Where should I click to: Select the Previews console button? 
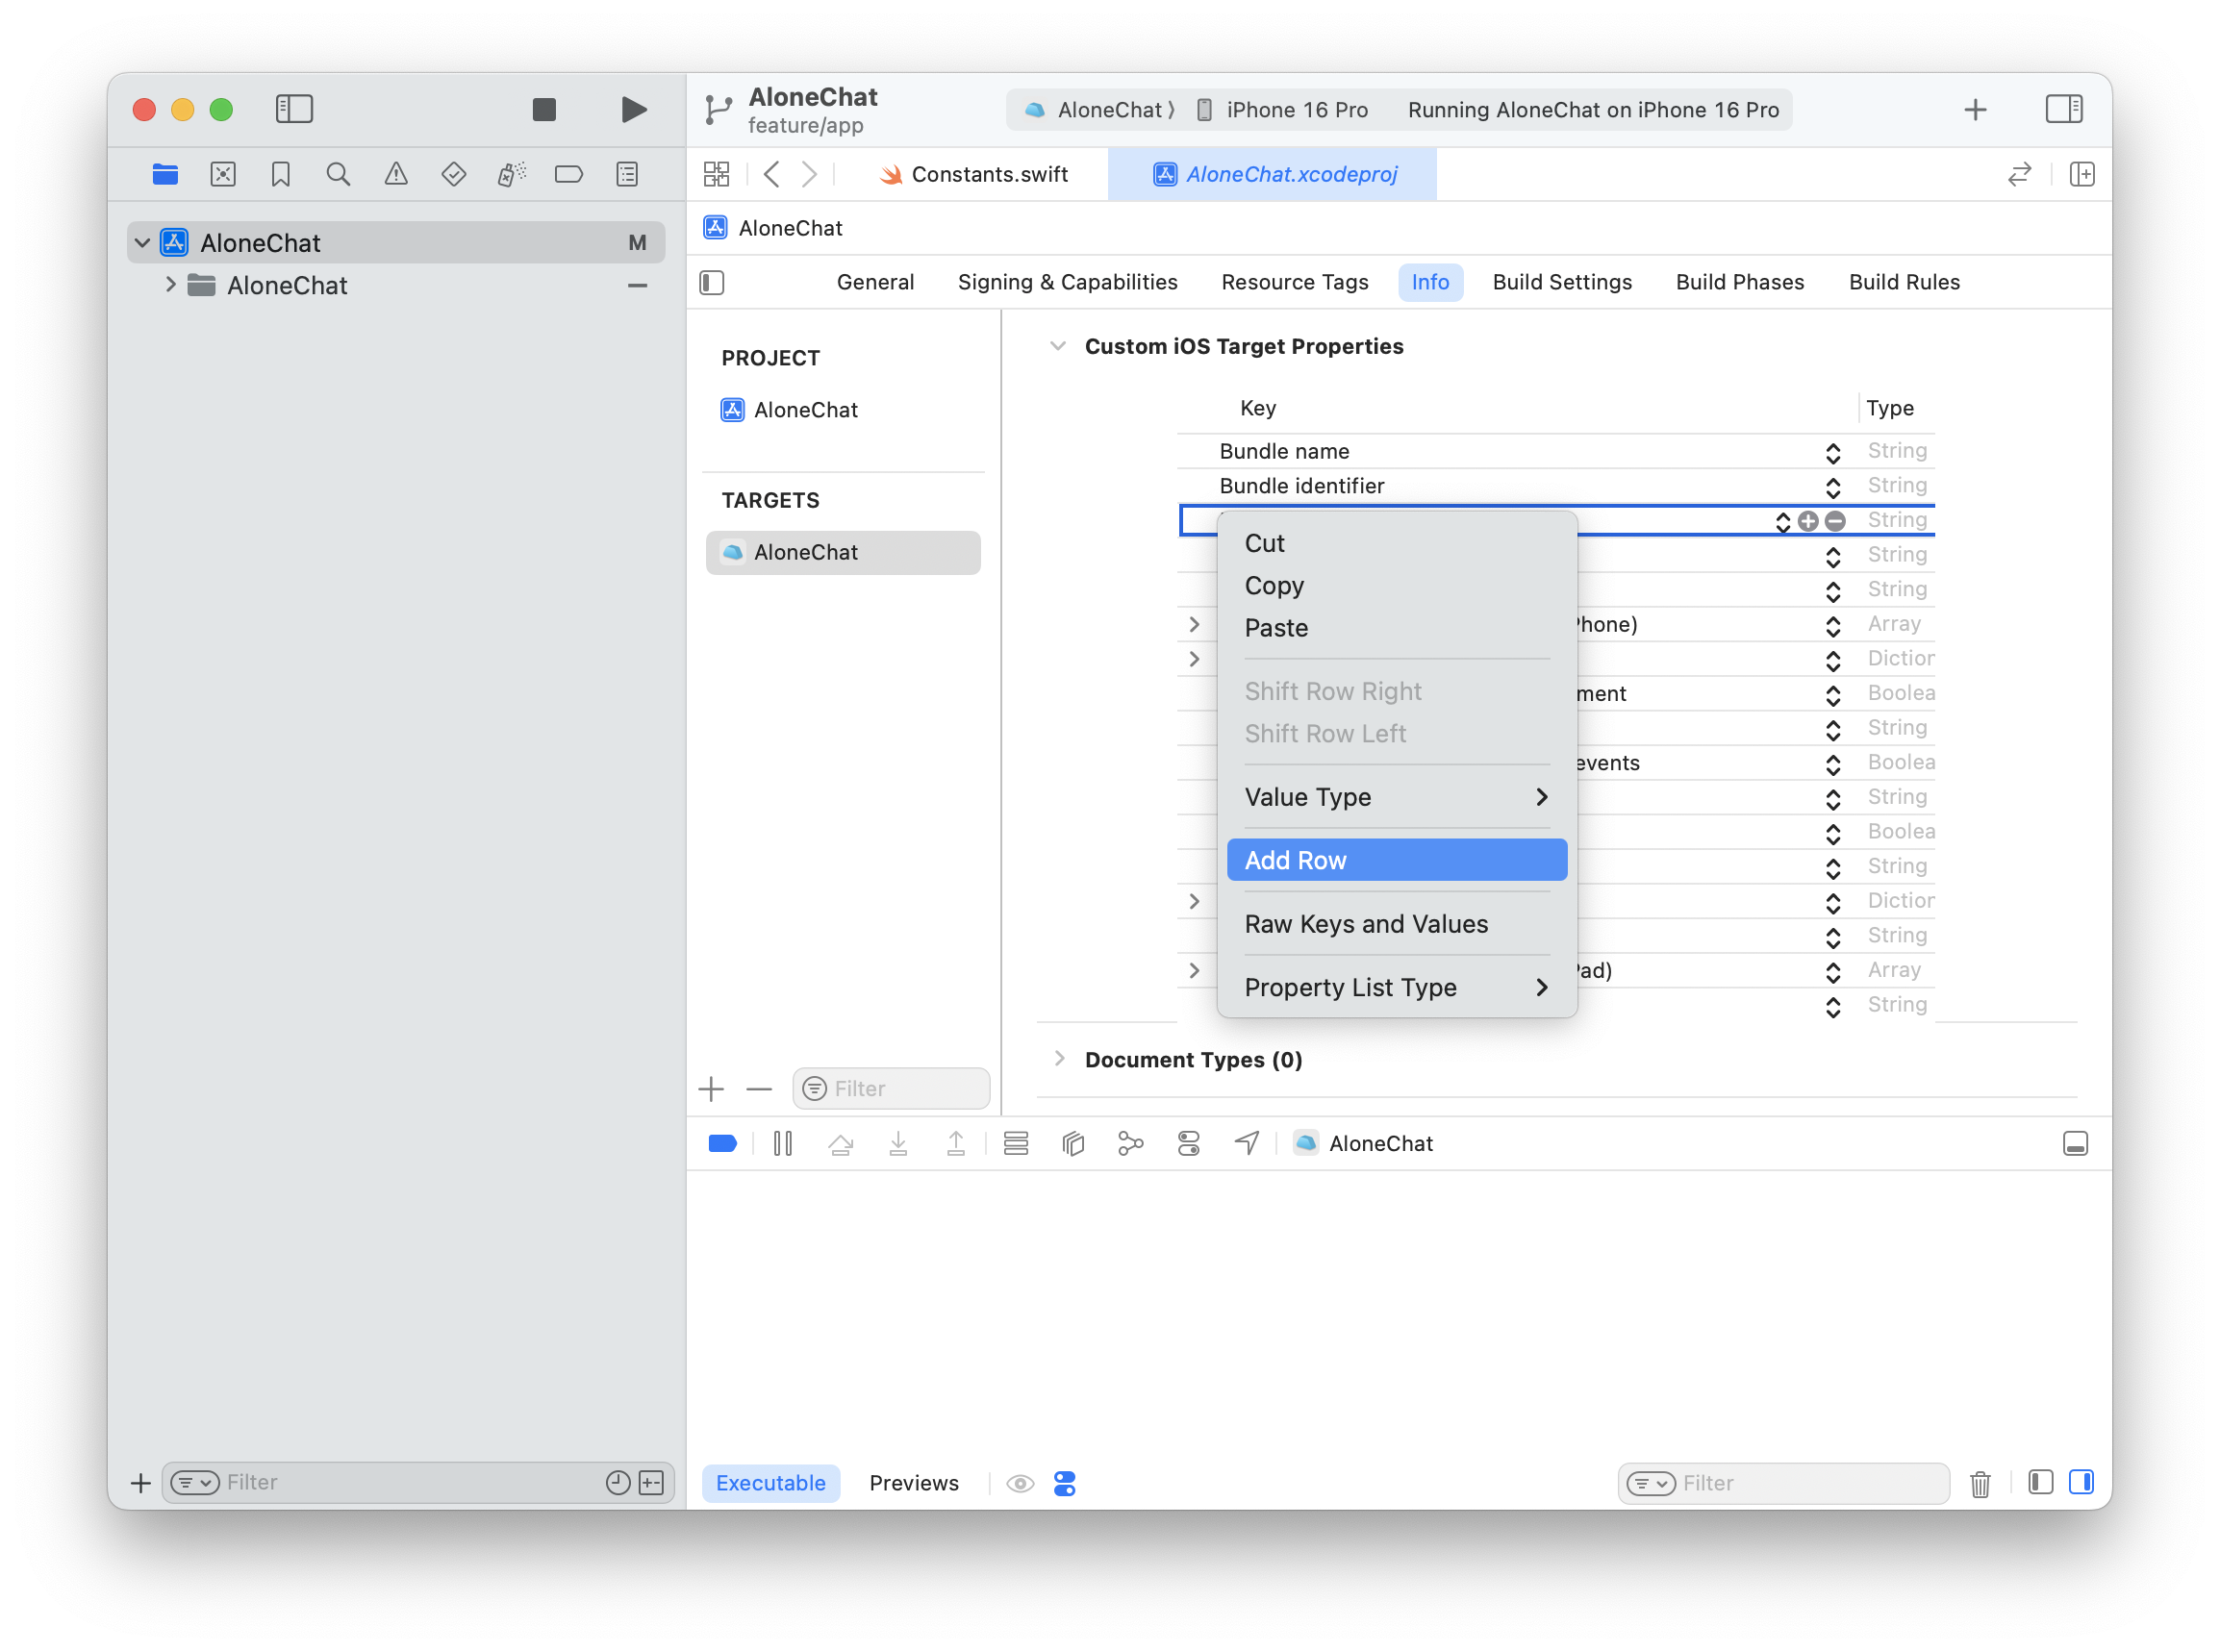point(914,1483)
